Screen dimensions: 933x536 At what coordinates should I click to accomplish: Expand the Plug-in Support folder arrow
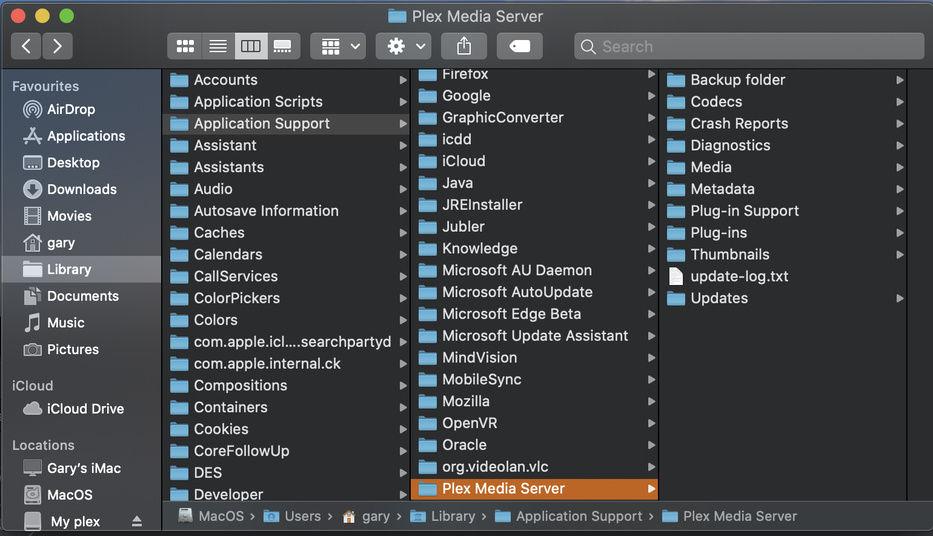[900, 211]
